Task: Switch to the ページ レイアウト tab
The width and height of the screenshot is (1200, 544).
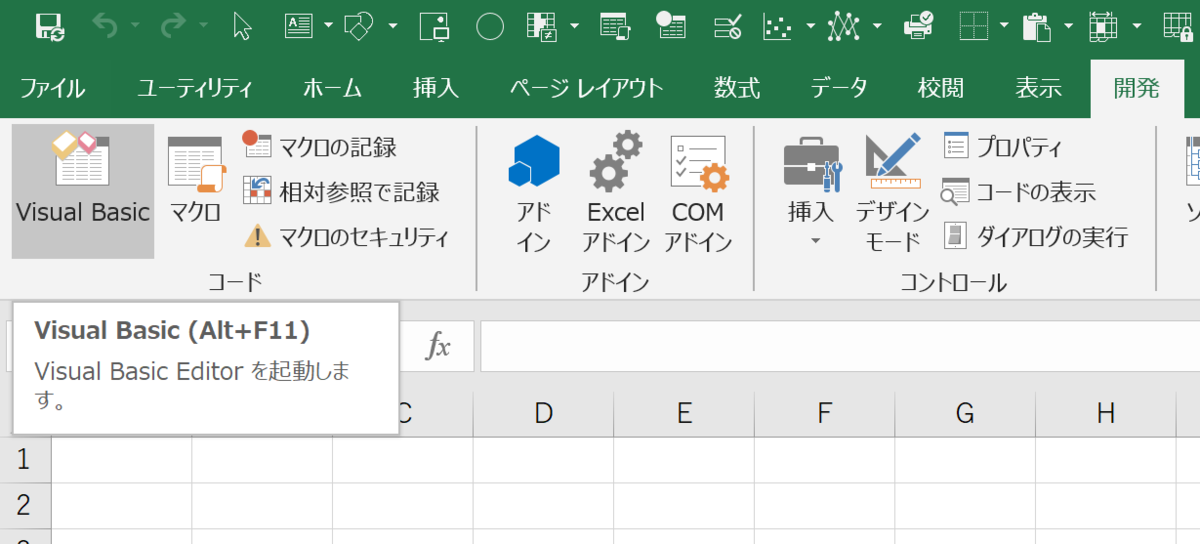Action: (586, 88)
